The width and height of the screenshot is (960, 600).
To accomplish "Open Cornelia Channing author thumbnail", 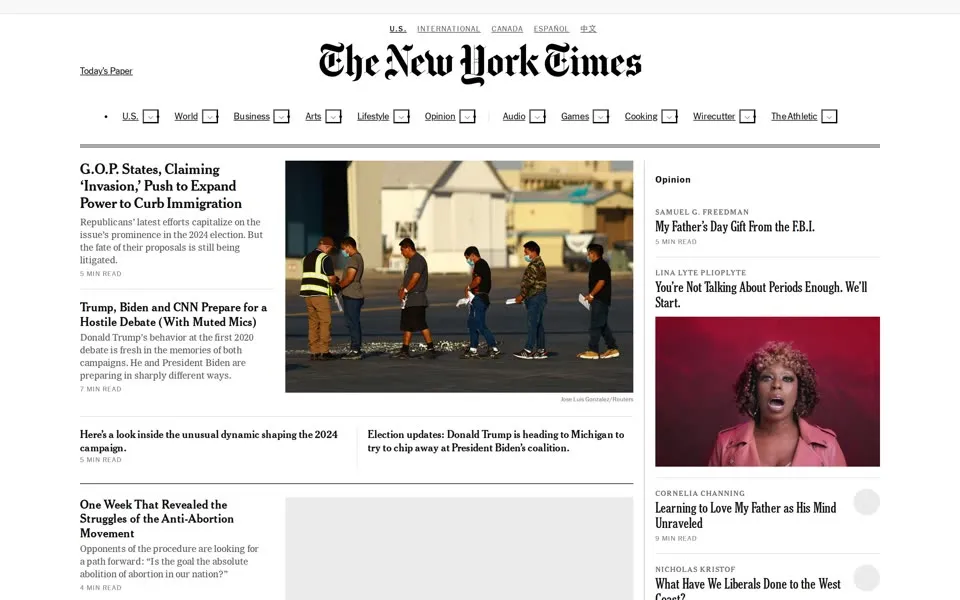I will (867, 502).
